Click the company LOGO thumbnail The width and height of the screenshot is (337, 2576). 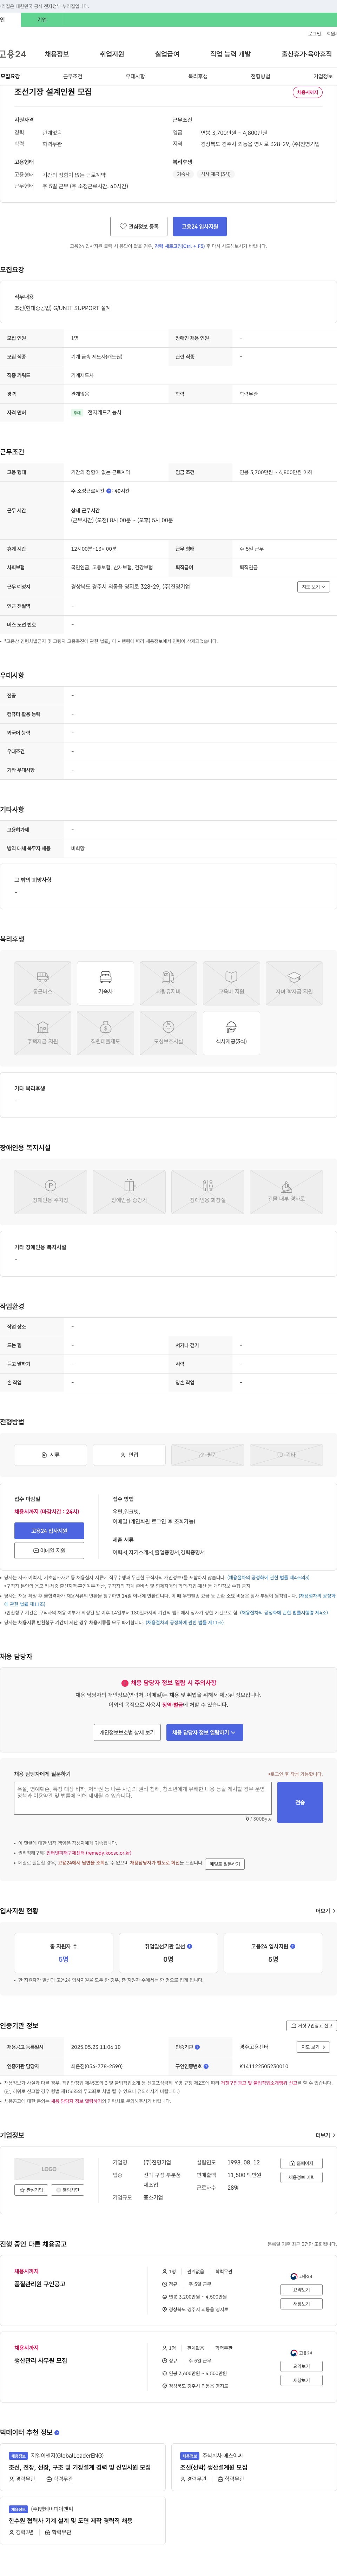pyautogui.click(x=49, y=2169)
